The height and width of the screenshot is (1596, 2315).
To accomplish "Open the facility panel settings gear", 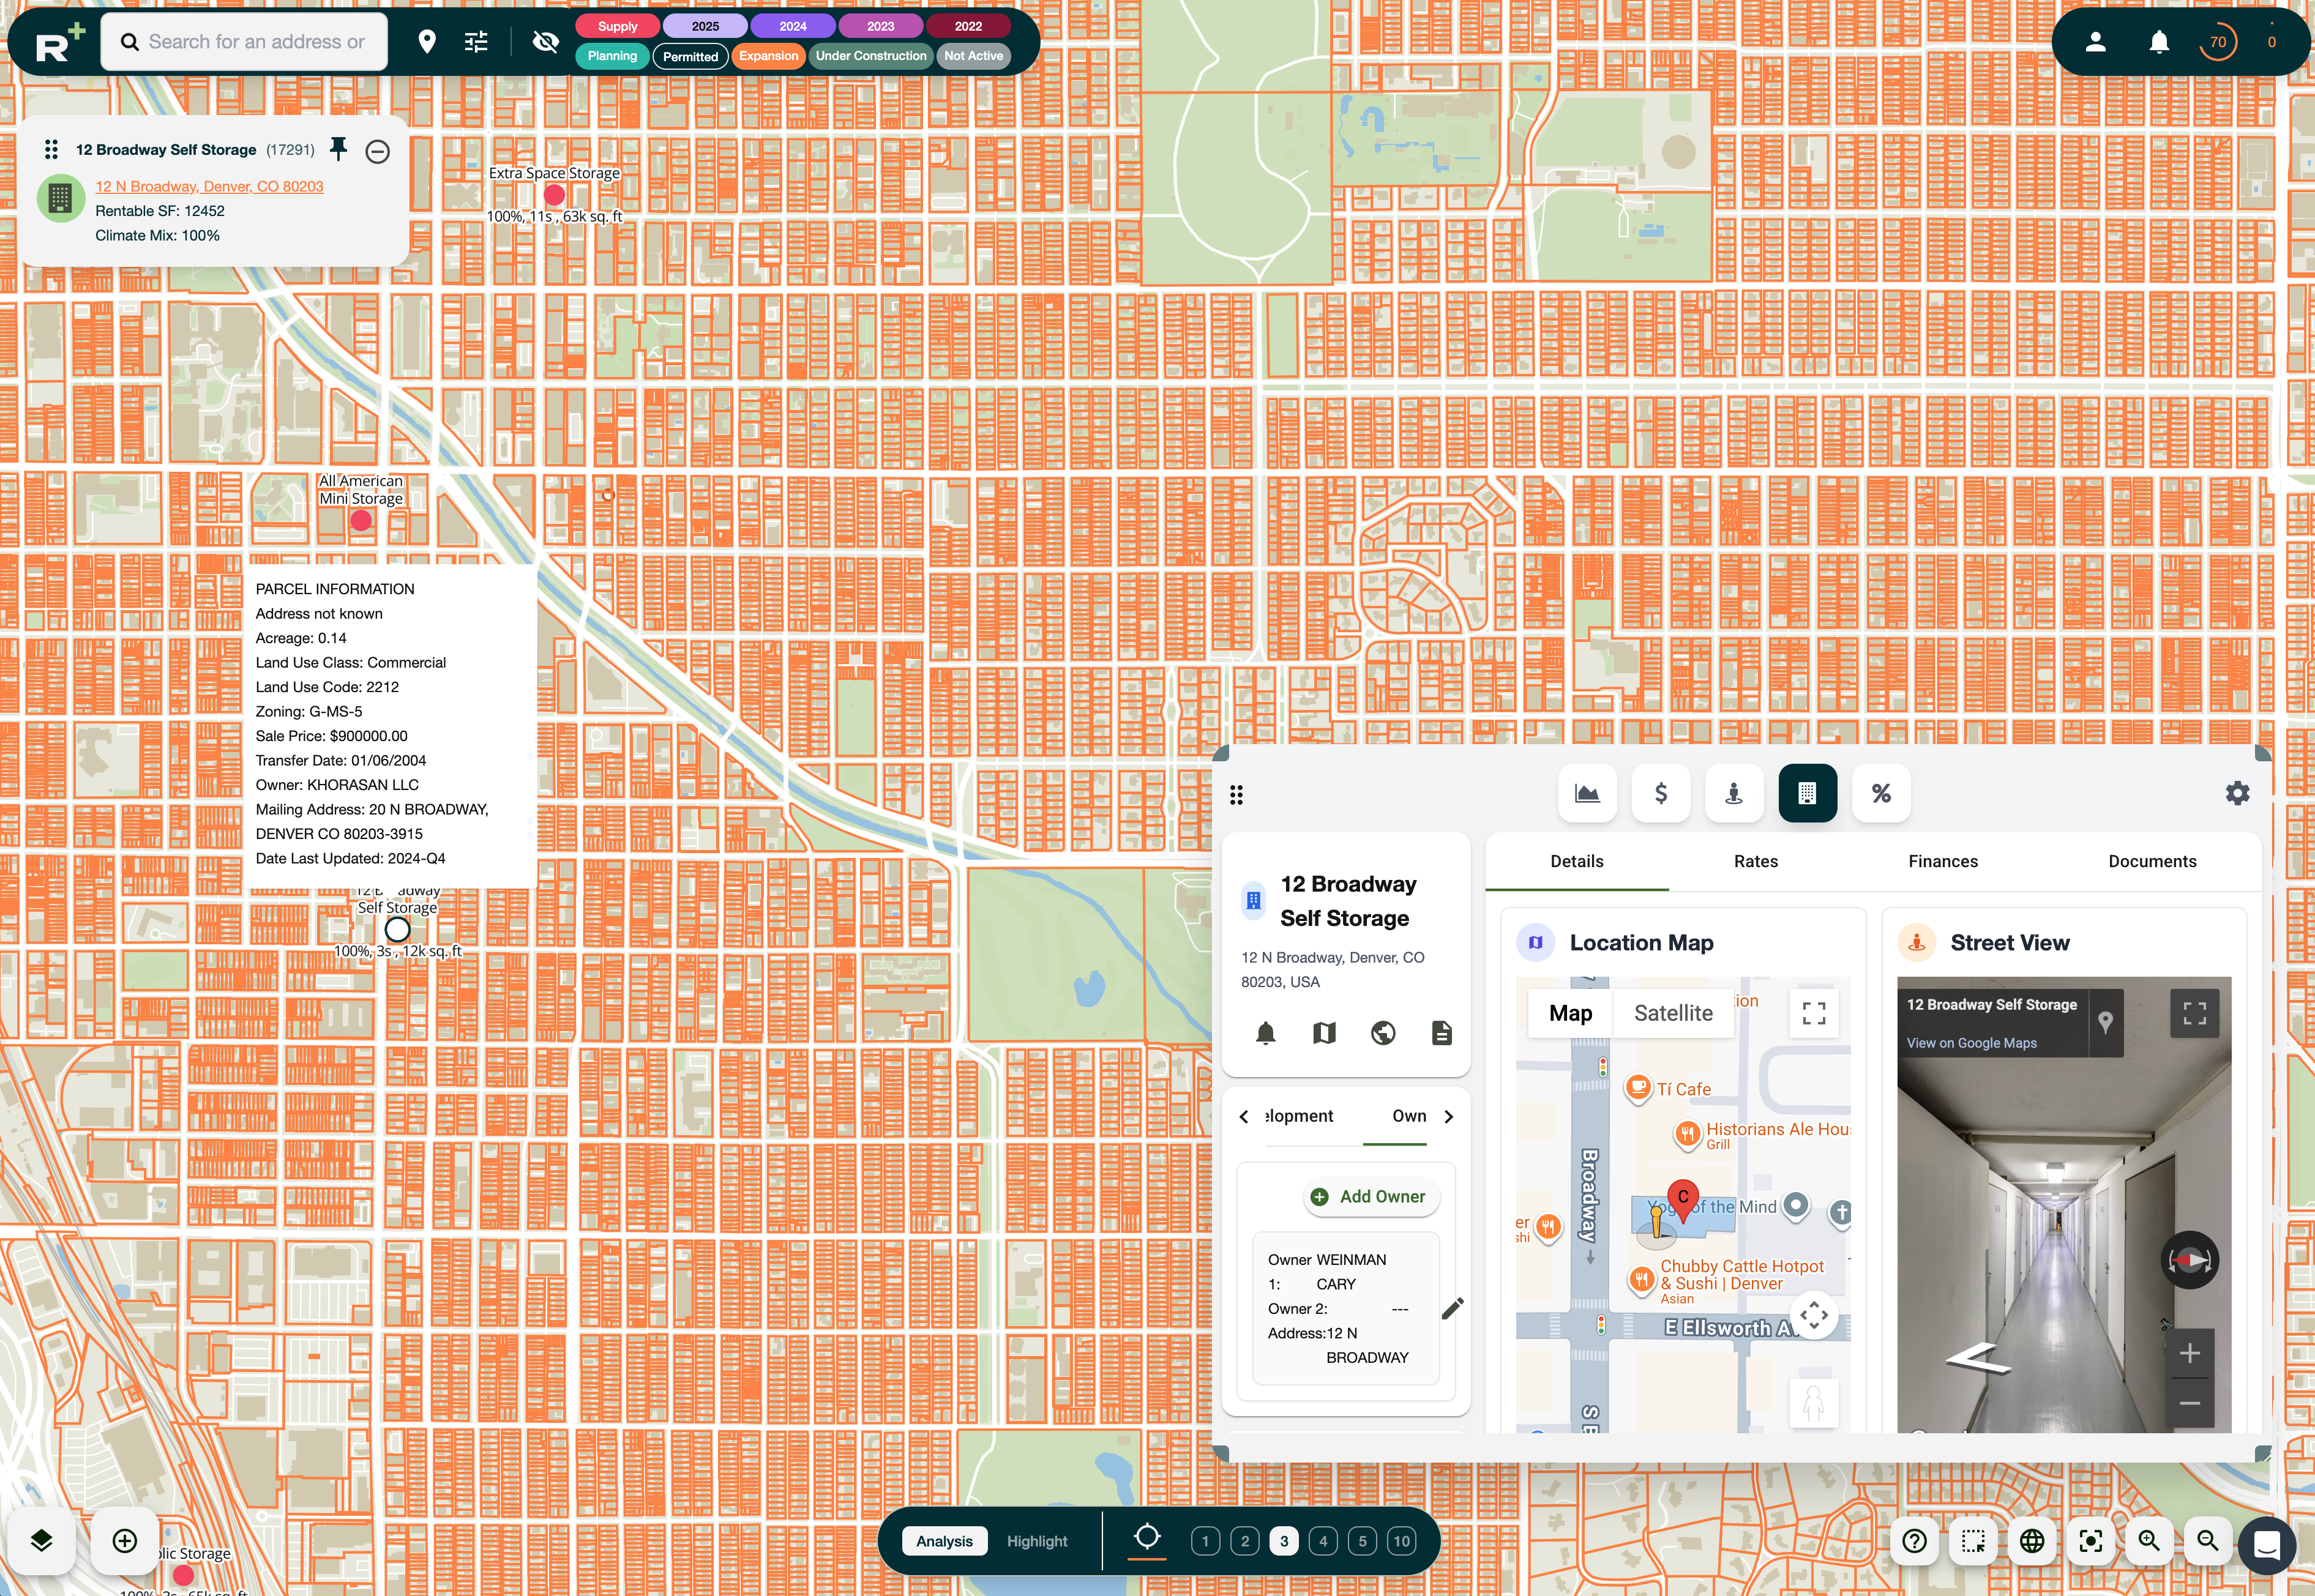I will point(2238,793).
